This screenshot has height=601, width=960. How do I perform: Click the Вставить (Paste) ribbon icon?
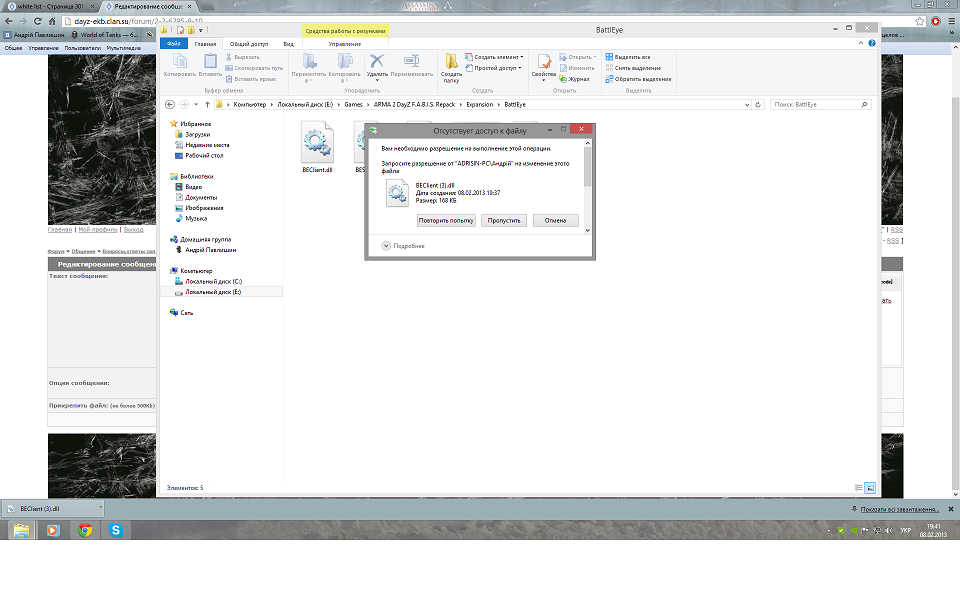210,64
